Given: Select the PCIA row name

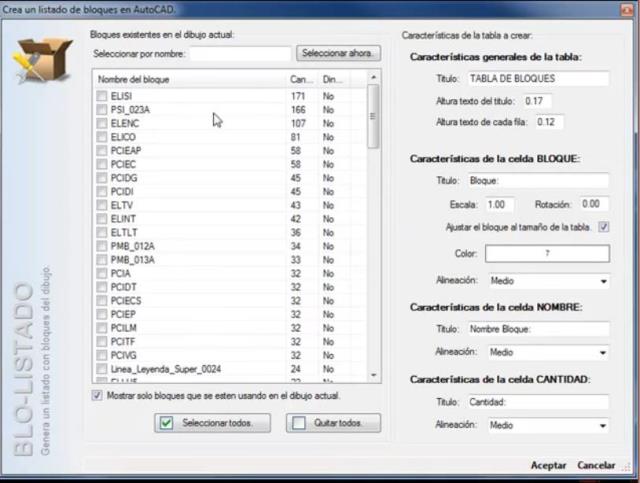Looking at the screenshot, I should coord(120,273).
